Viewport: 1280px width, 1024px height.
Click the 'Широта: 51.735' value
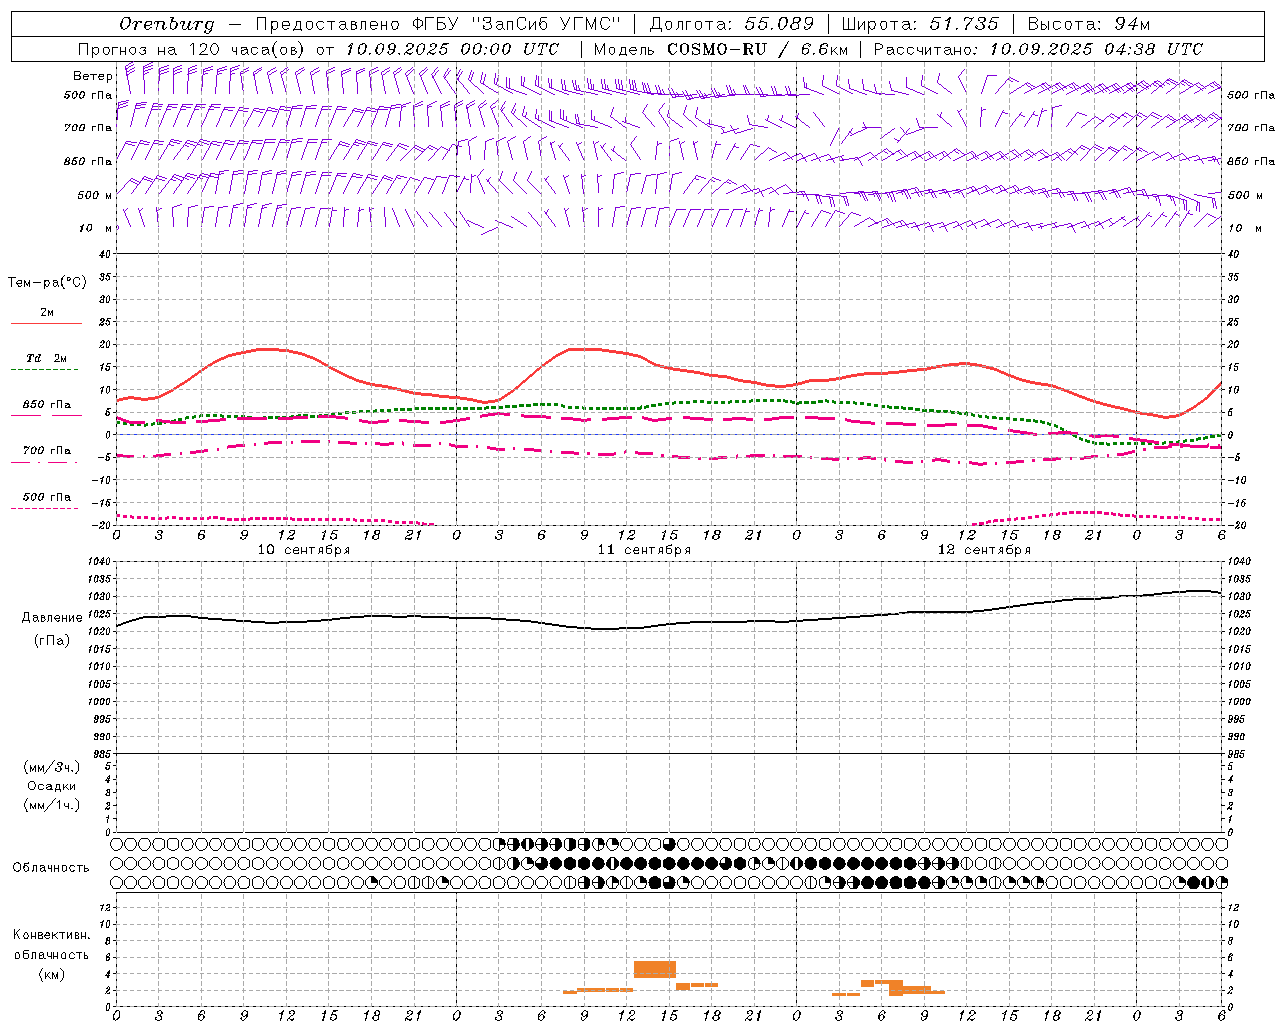(x=920, y=24)
